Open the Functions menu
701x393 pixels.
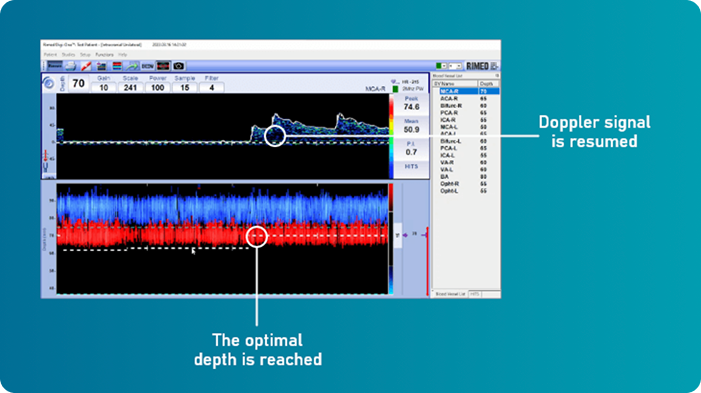[x=104, y=55]
